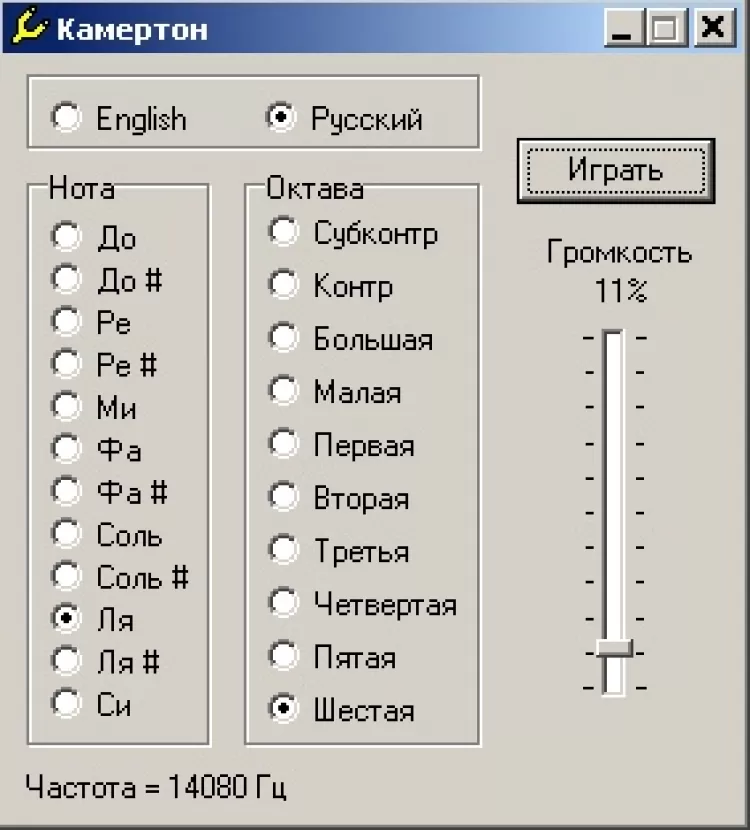The width and height of the screenshot is (750, 830).
Task: Select the Фа # note
Action: pos(67,491)
